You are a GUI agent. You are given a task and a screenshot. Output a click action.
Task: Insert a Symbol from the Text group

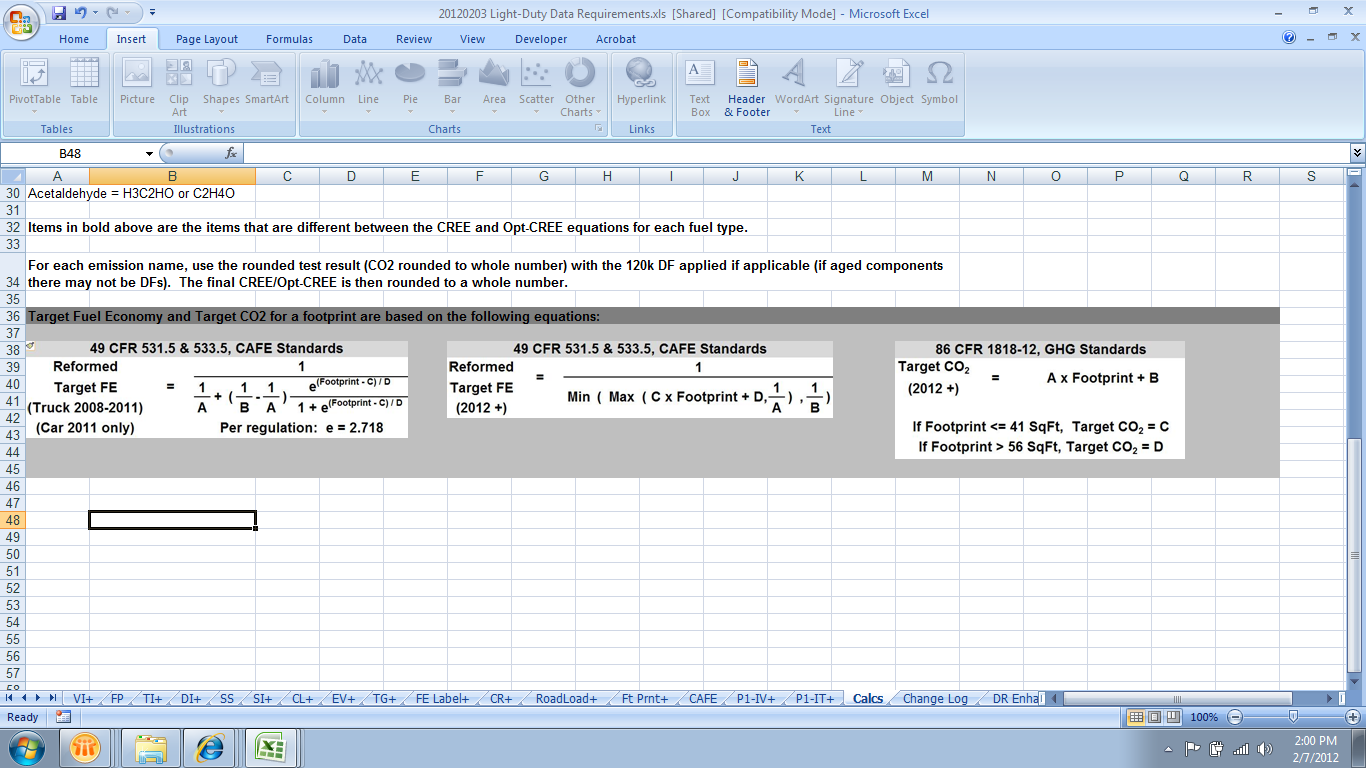(939, 83)
